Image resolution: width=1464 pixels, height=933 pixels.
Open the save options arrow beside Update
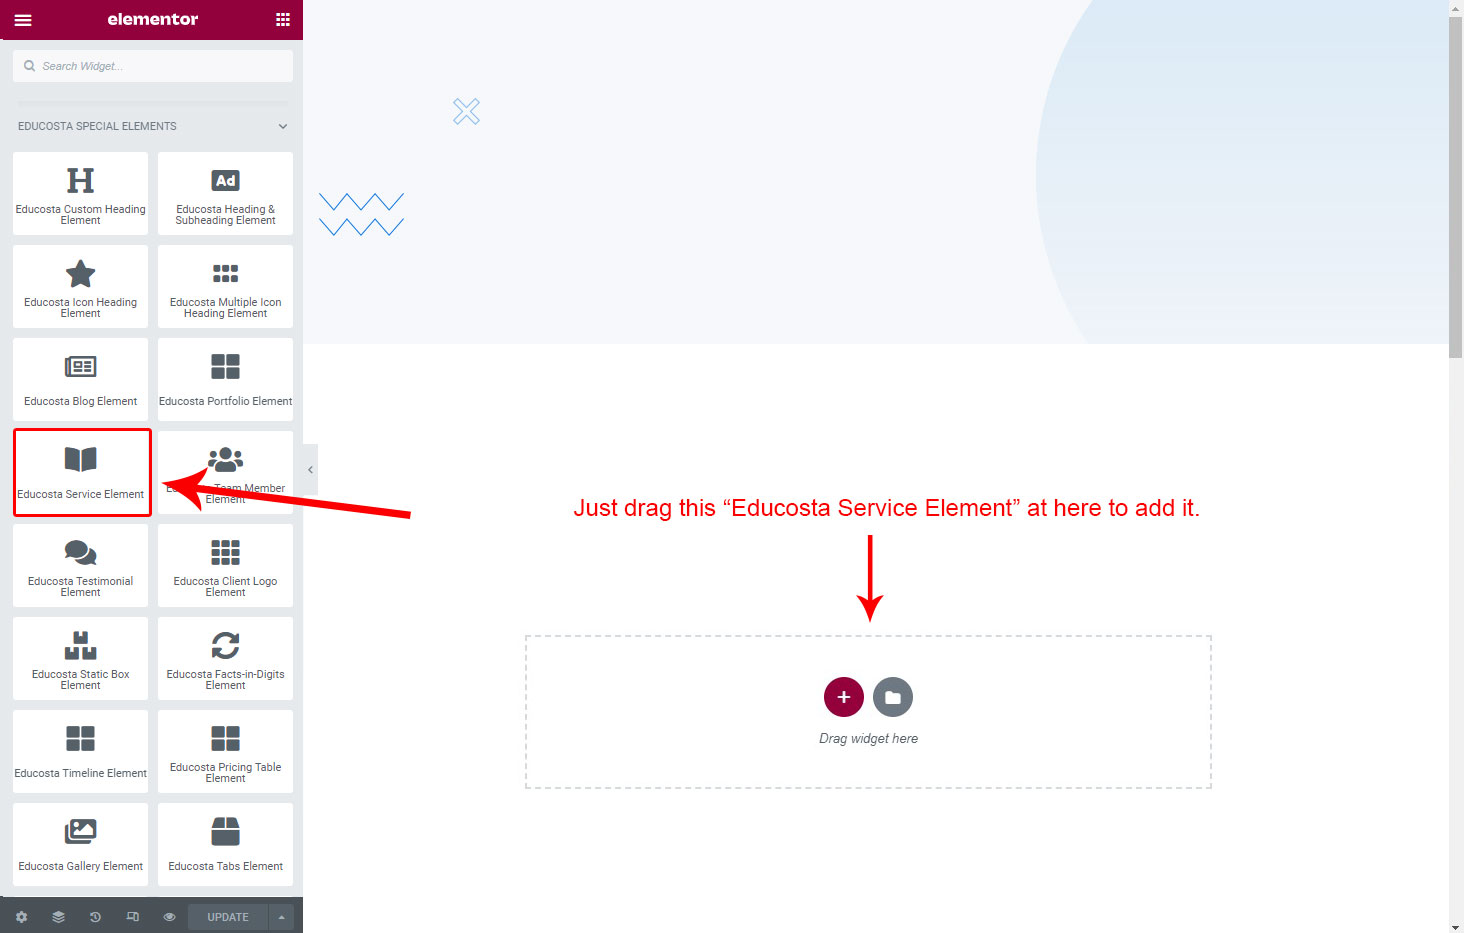282,917
